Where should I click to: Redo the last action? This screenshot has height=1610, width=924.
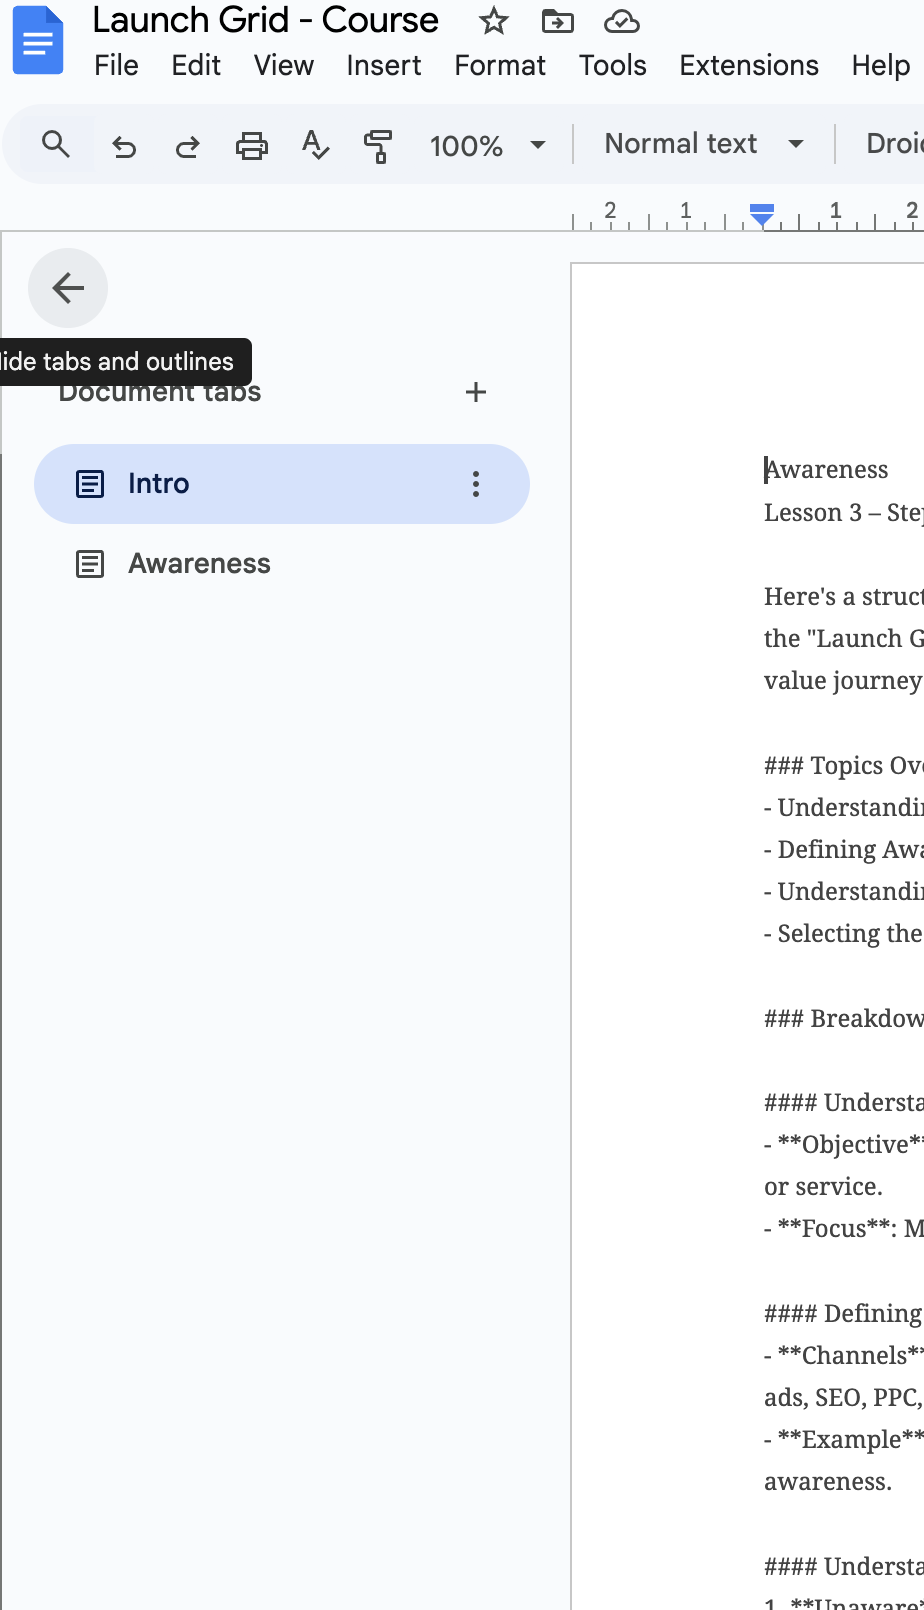pos(187,147)
